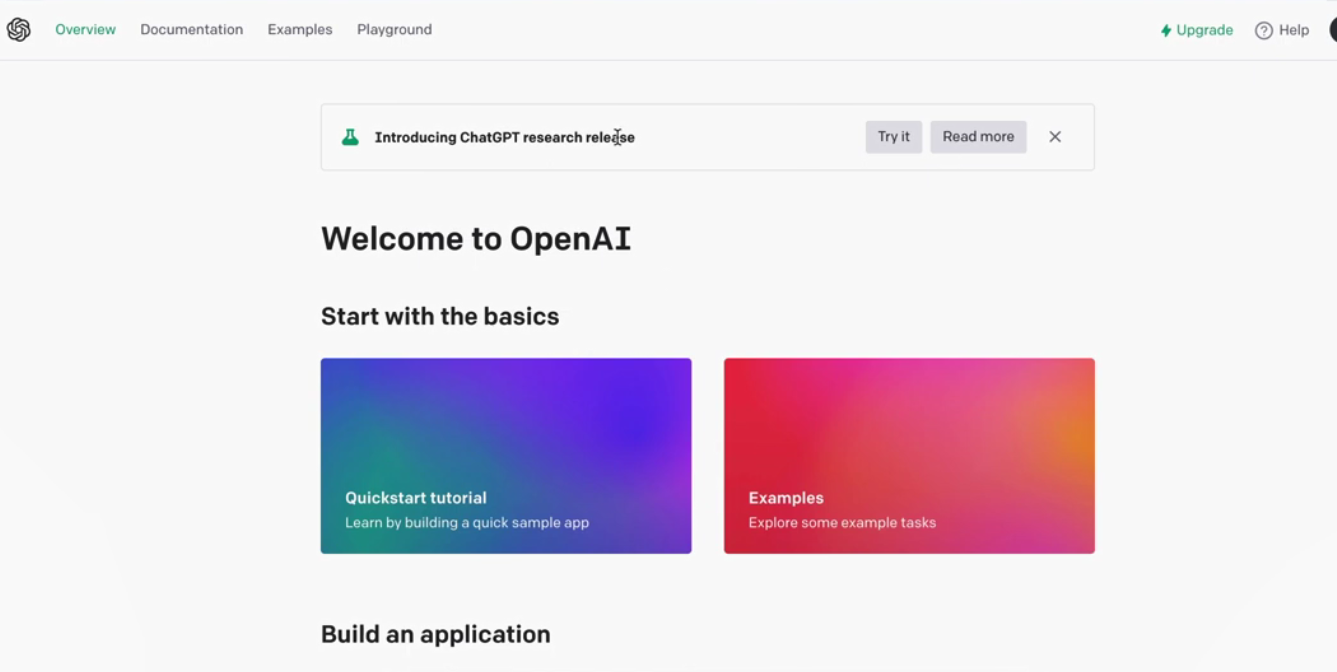The width and height of the screenshot is (1337, 672).
Task: Click the ChatGPT research release announcement text
Action: click(504, 137)
